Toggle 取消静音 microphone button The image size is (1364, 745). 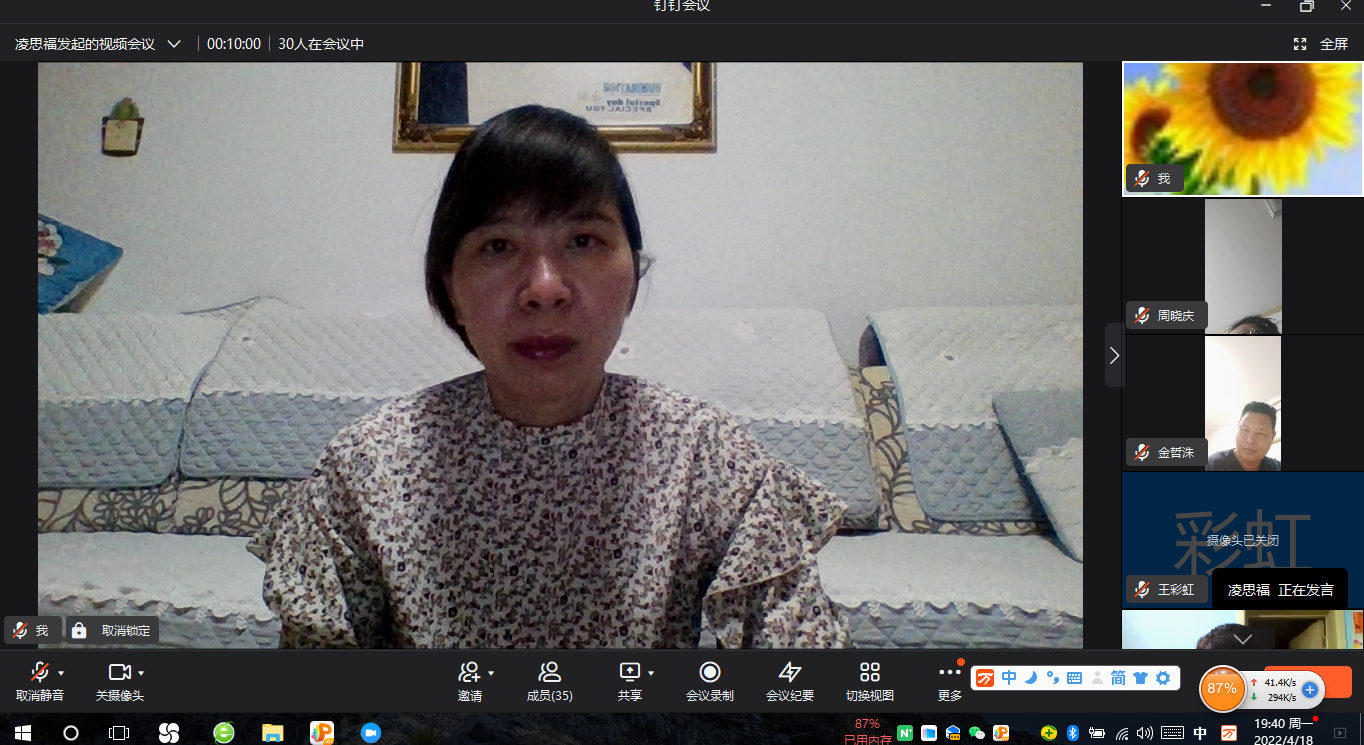click(x=39, y=673)
